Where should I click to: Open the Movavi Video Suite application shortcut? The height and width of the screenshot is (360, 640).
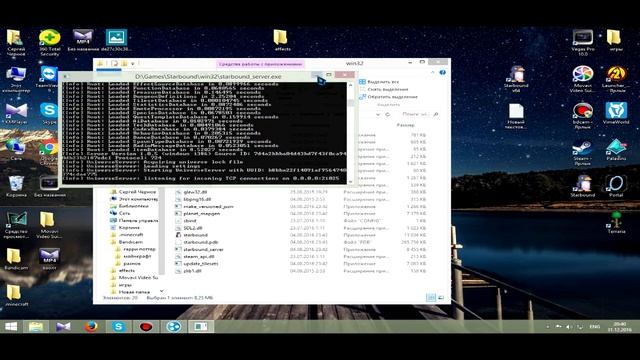click(x=582, y=78)
